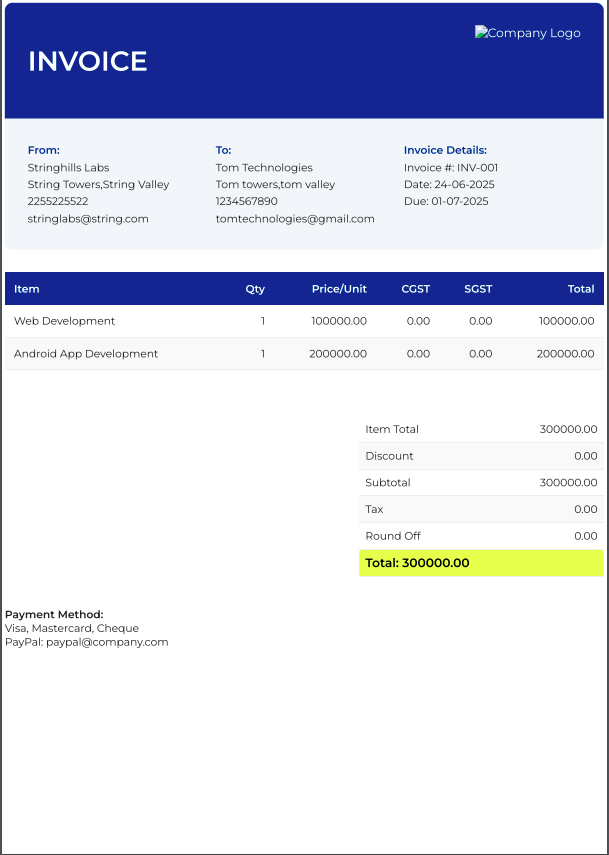Click the Discount summary row

(x=481, y=456)
